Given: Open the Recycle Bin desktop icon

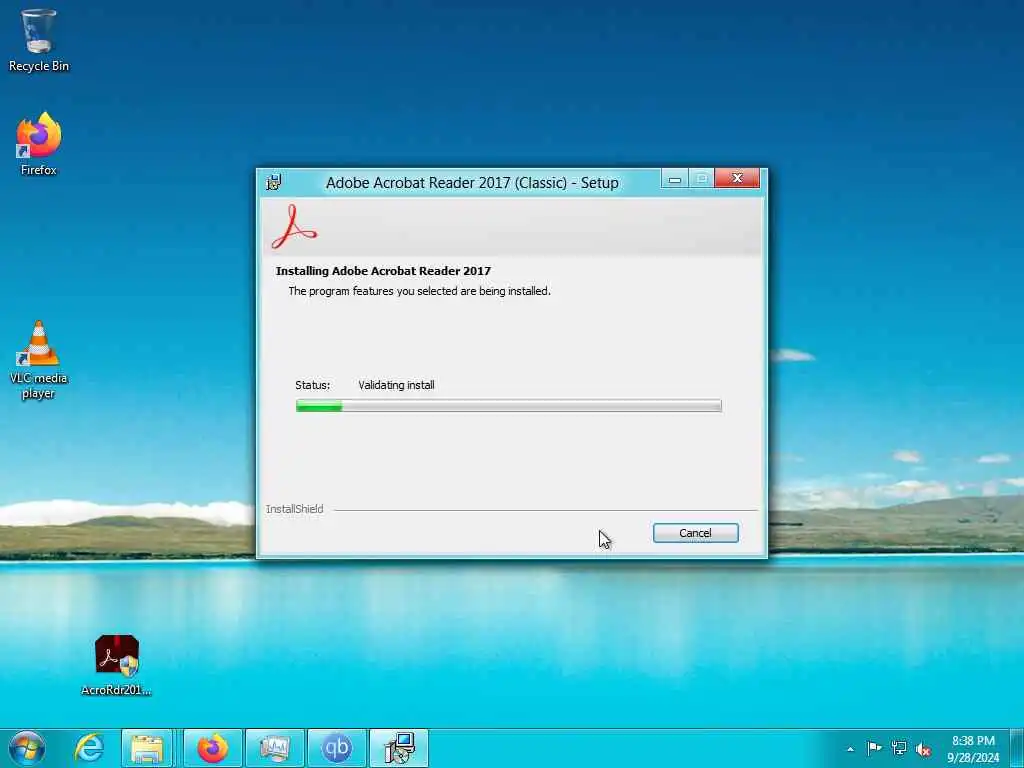Looking at the screenshot, I should [x=39, y=40].
